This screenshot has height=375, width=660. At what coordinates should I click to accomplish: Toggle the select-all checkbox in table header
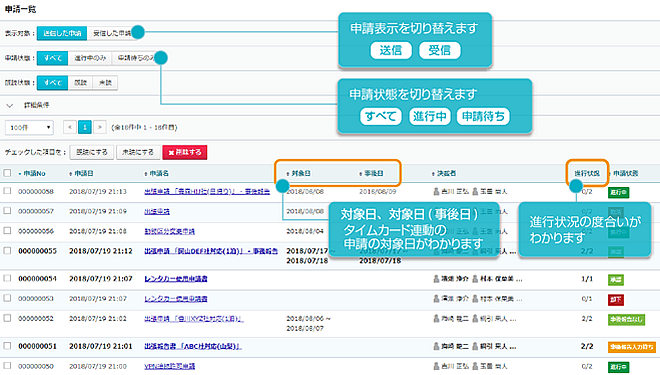[8, 173]
